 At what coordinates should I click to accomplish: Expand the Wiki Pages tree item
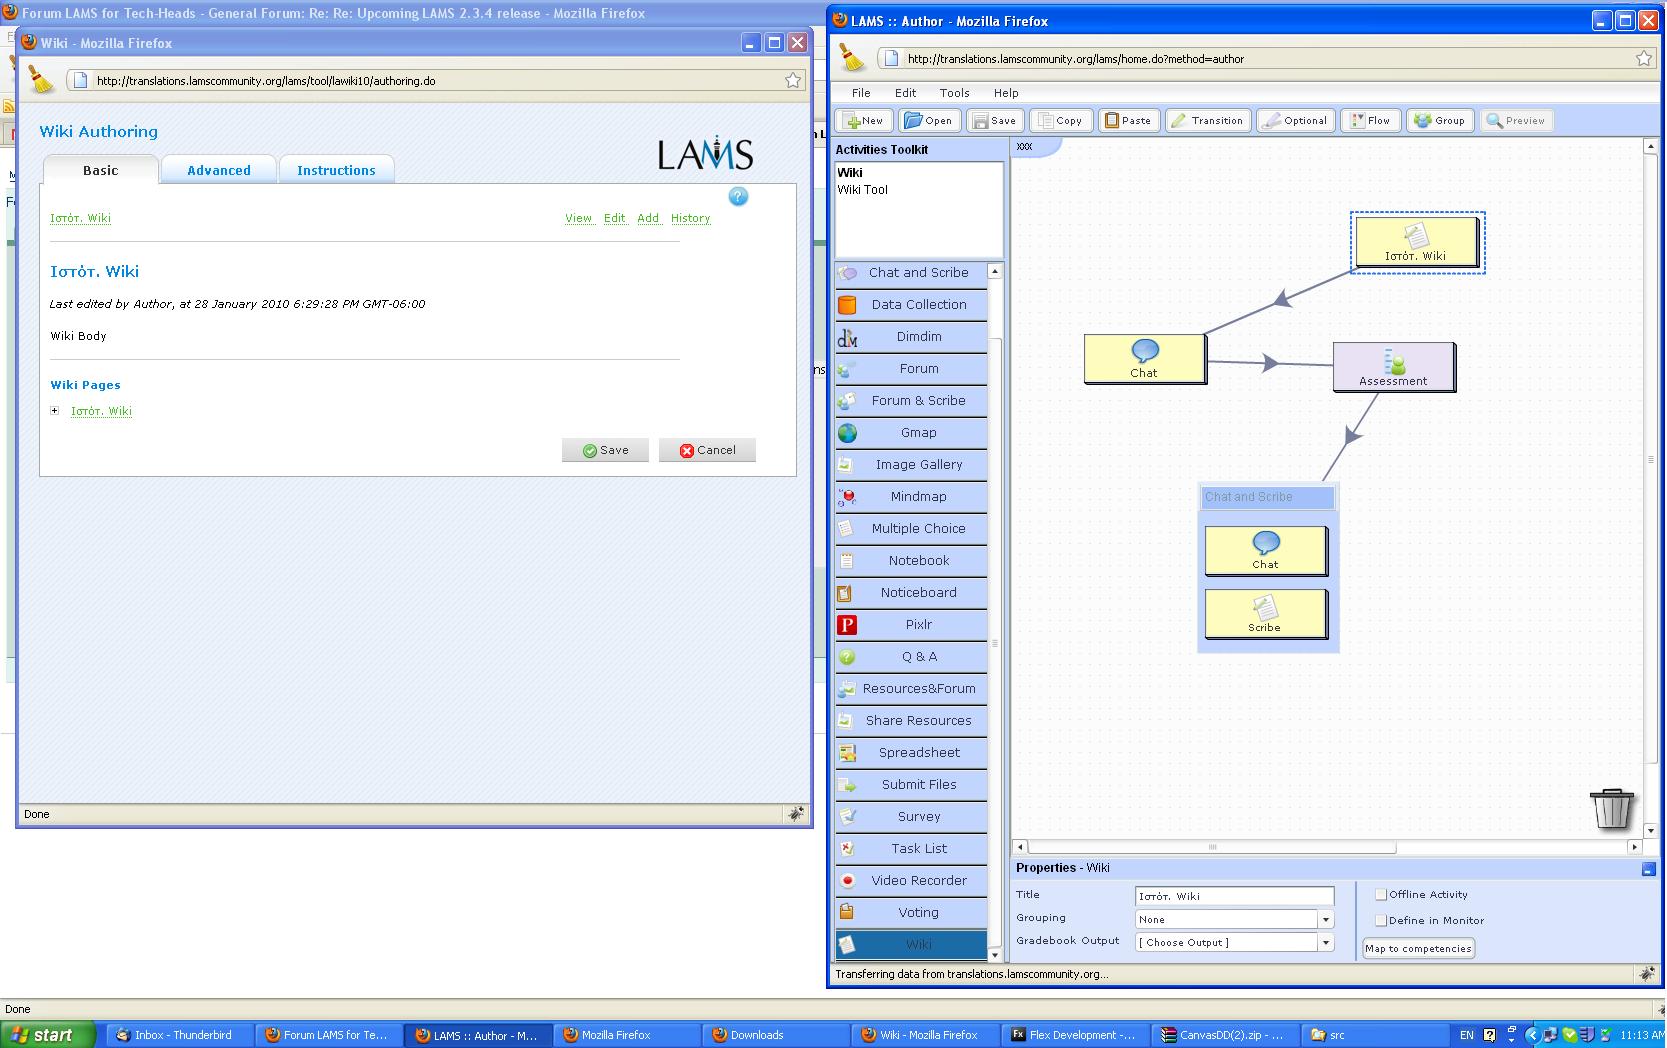pos(55,411)
